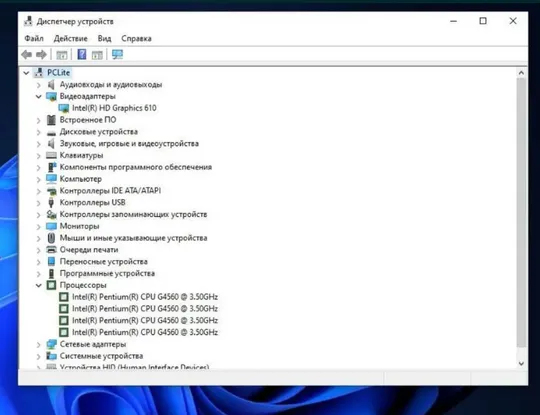
Task: Expand the Очереди печати category
Action: click(x=39, y=250)
